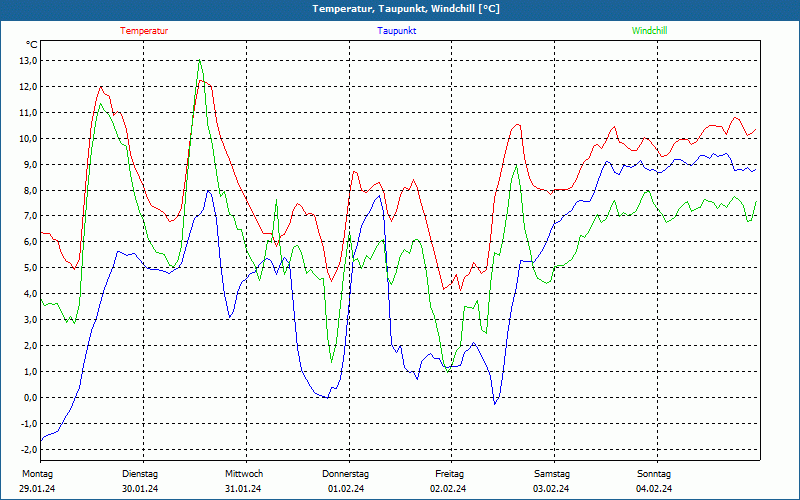Click the 13,0 y-axis value

click(29, 61)
